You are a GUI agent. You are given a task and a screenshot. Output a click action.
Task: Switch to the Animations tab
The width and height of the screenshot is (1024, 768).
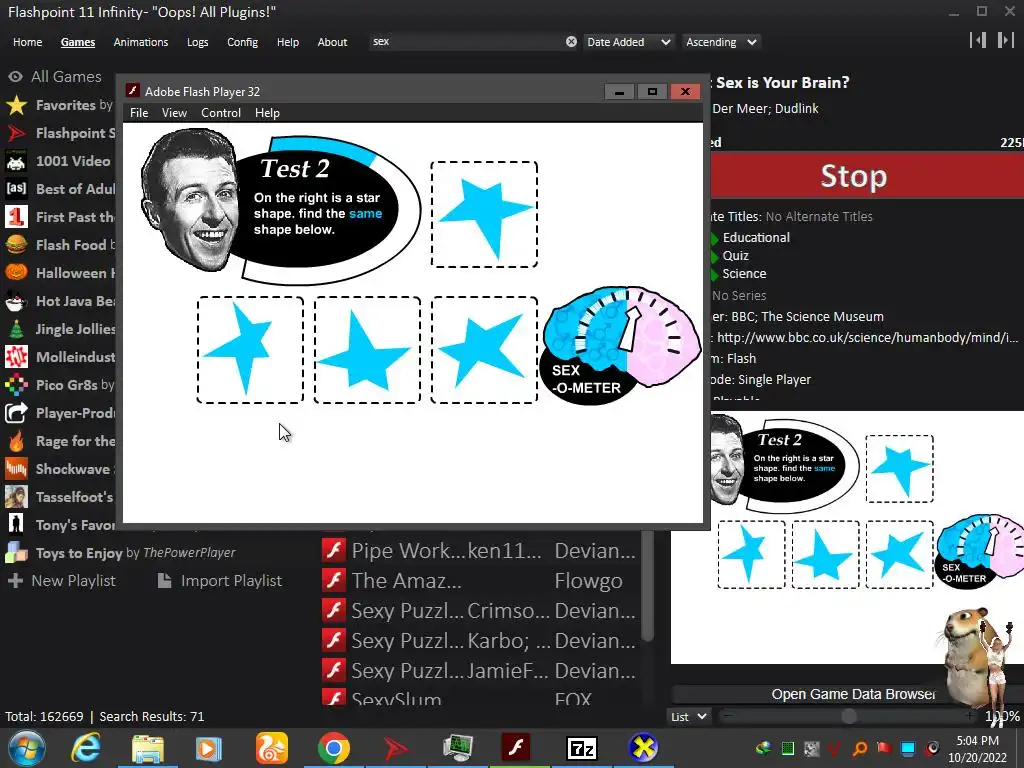[140, 42]
